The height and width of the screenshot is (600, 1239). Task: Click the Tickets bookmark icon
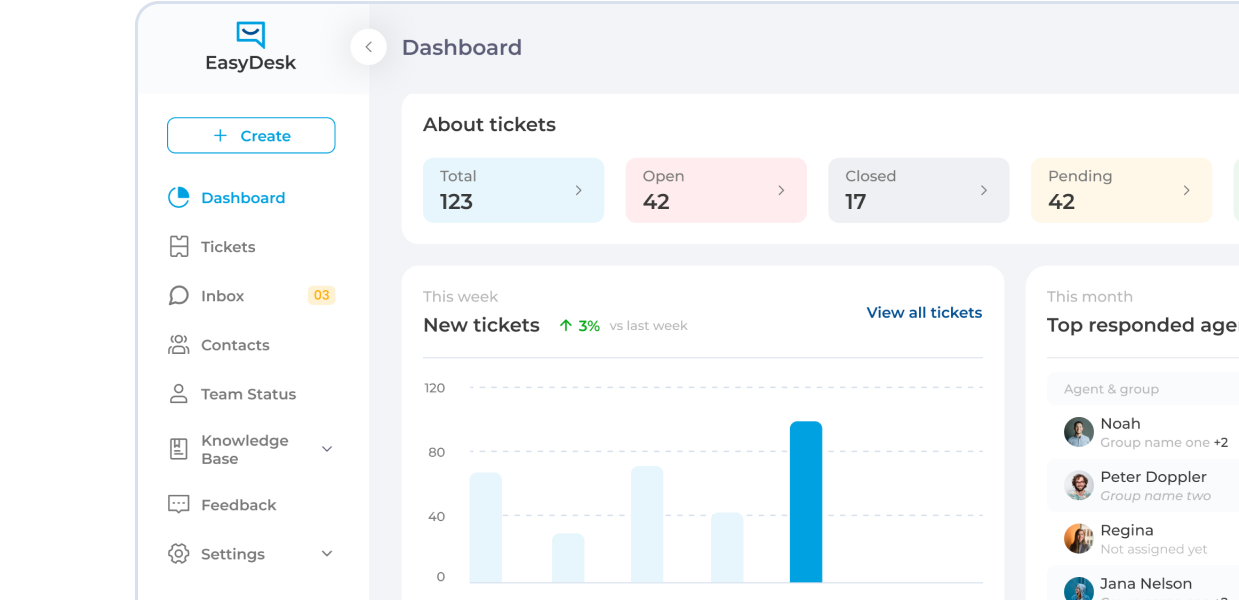tap(179, 247)
